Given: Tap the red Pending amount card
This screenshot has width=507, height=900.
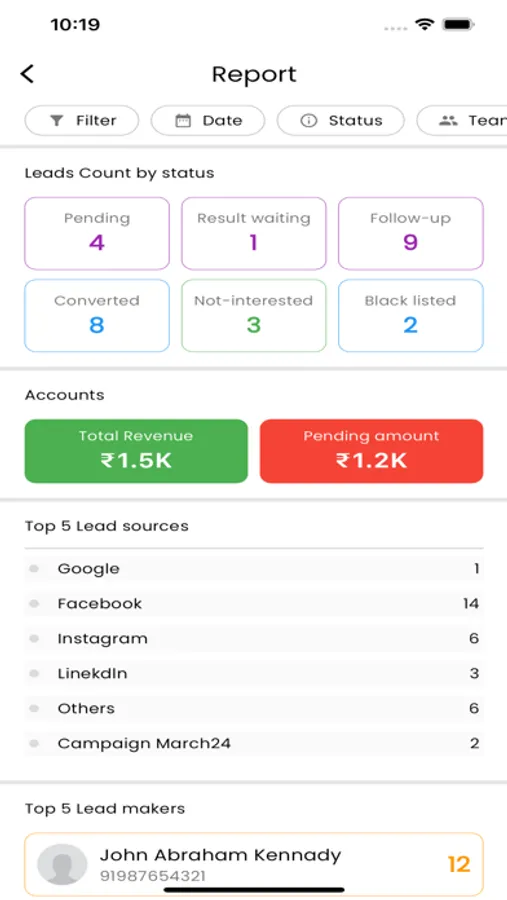Looking at the screenshot, I should point(371,451).
